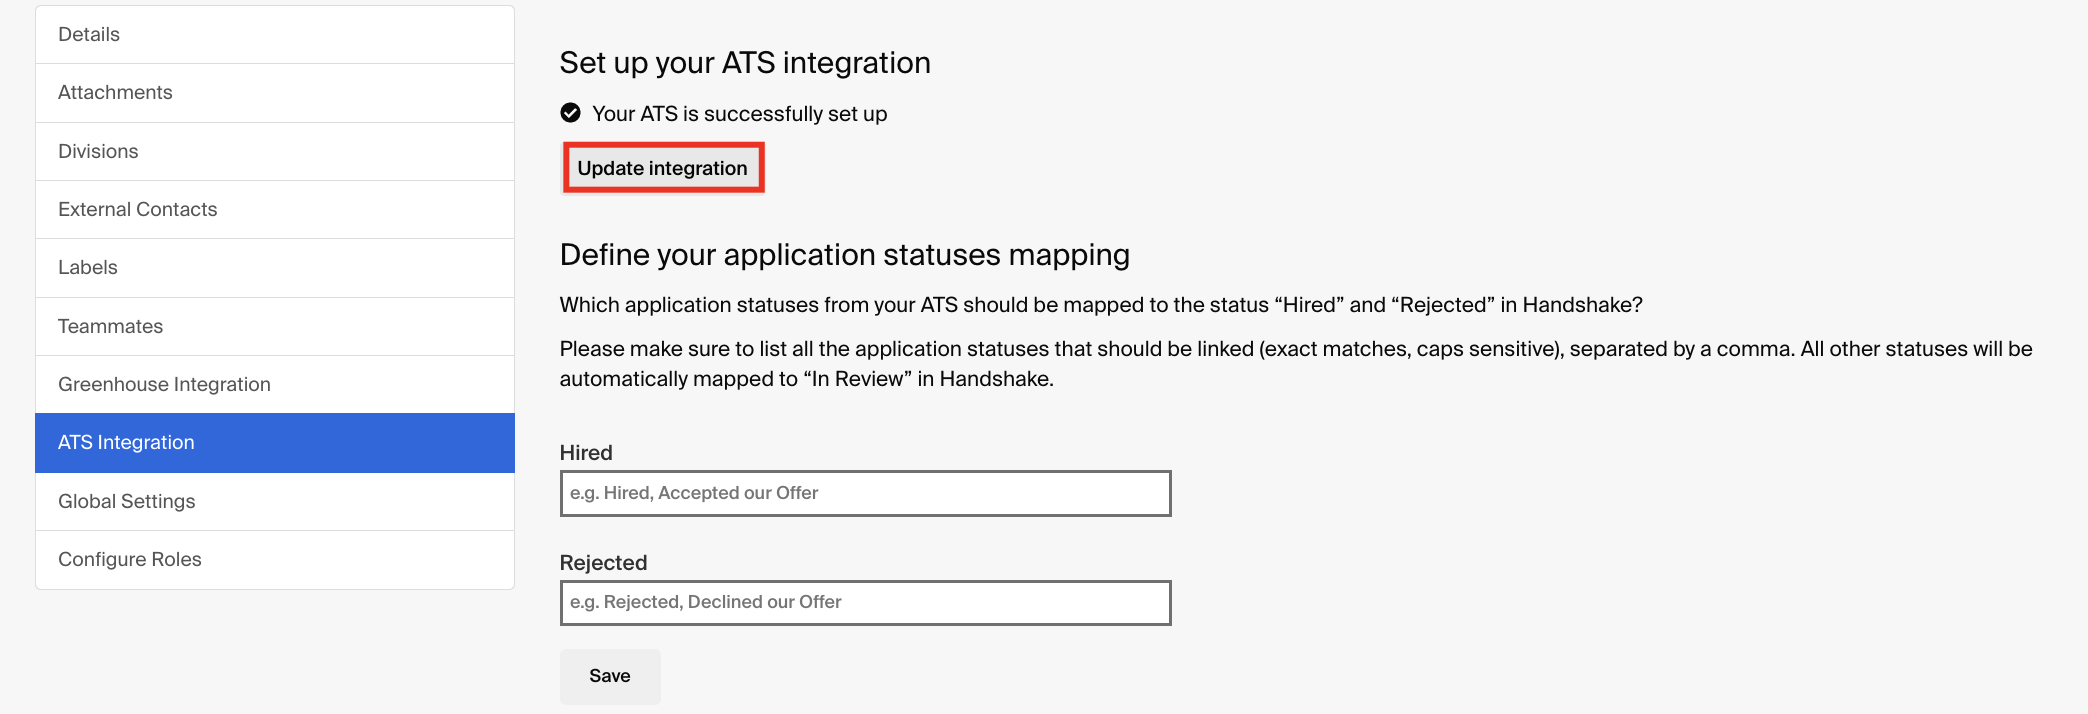This screenshot has width=2088, height=714.
Task: Open Global Settings in sidebar
Action: [x=275, y=501]
